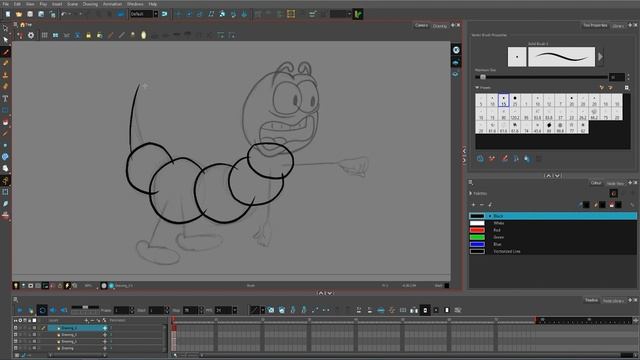The image size is (640, 360).
Task: Toggle visibility checkbox of top Drawing_3 layer
Action: [x=16, y=328]
